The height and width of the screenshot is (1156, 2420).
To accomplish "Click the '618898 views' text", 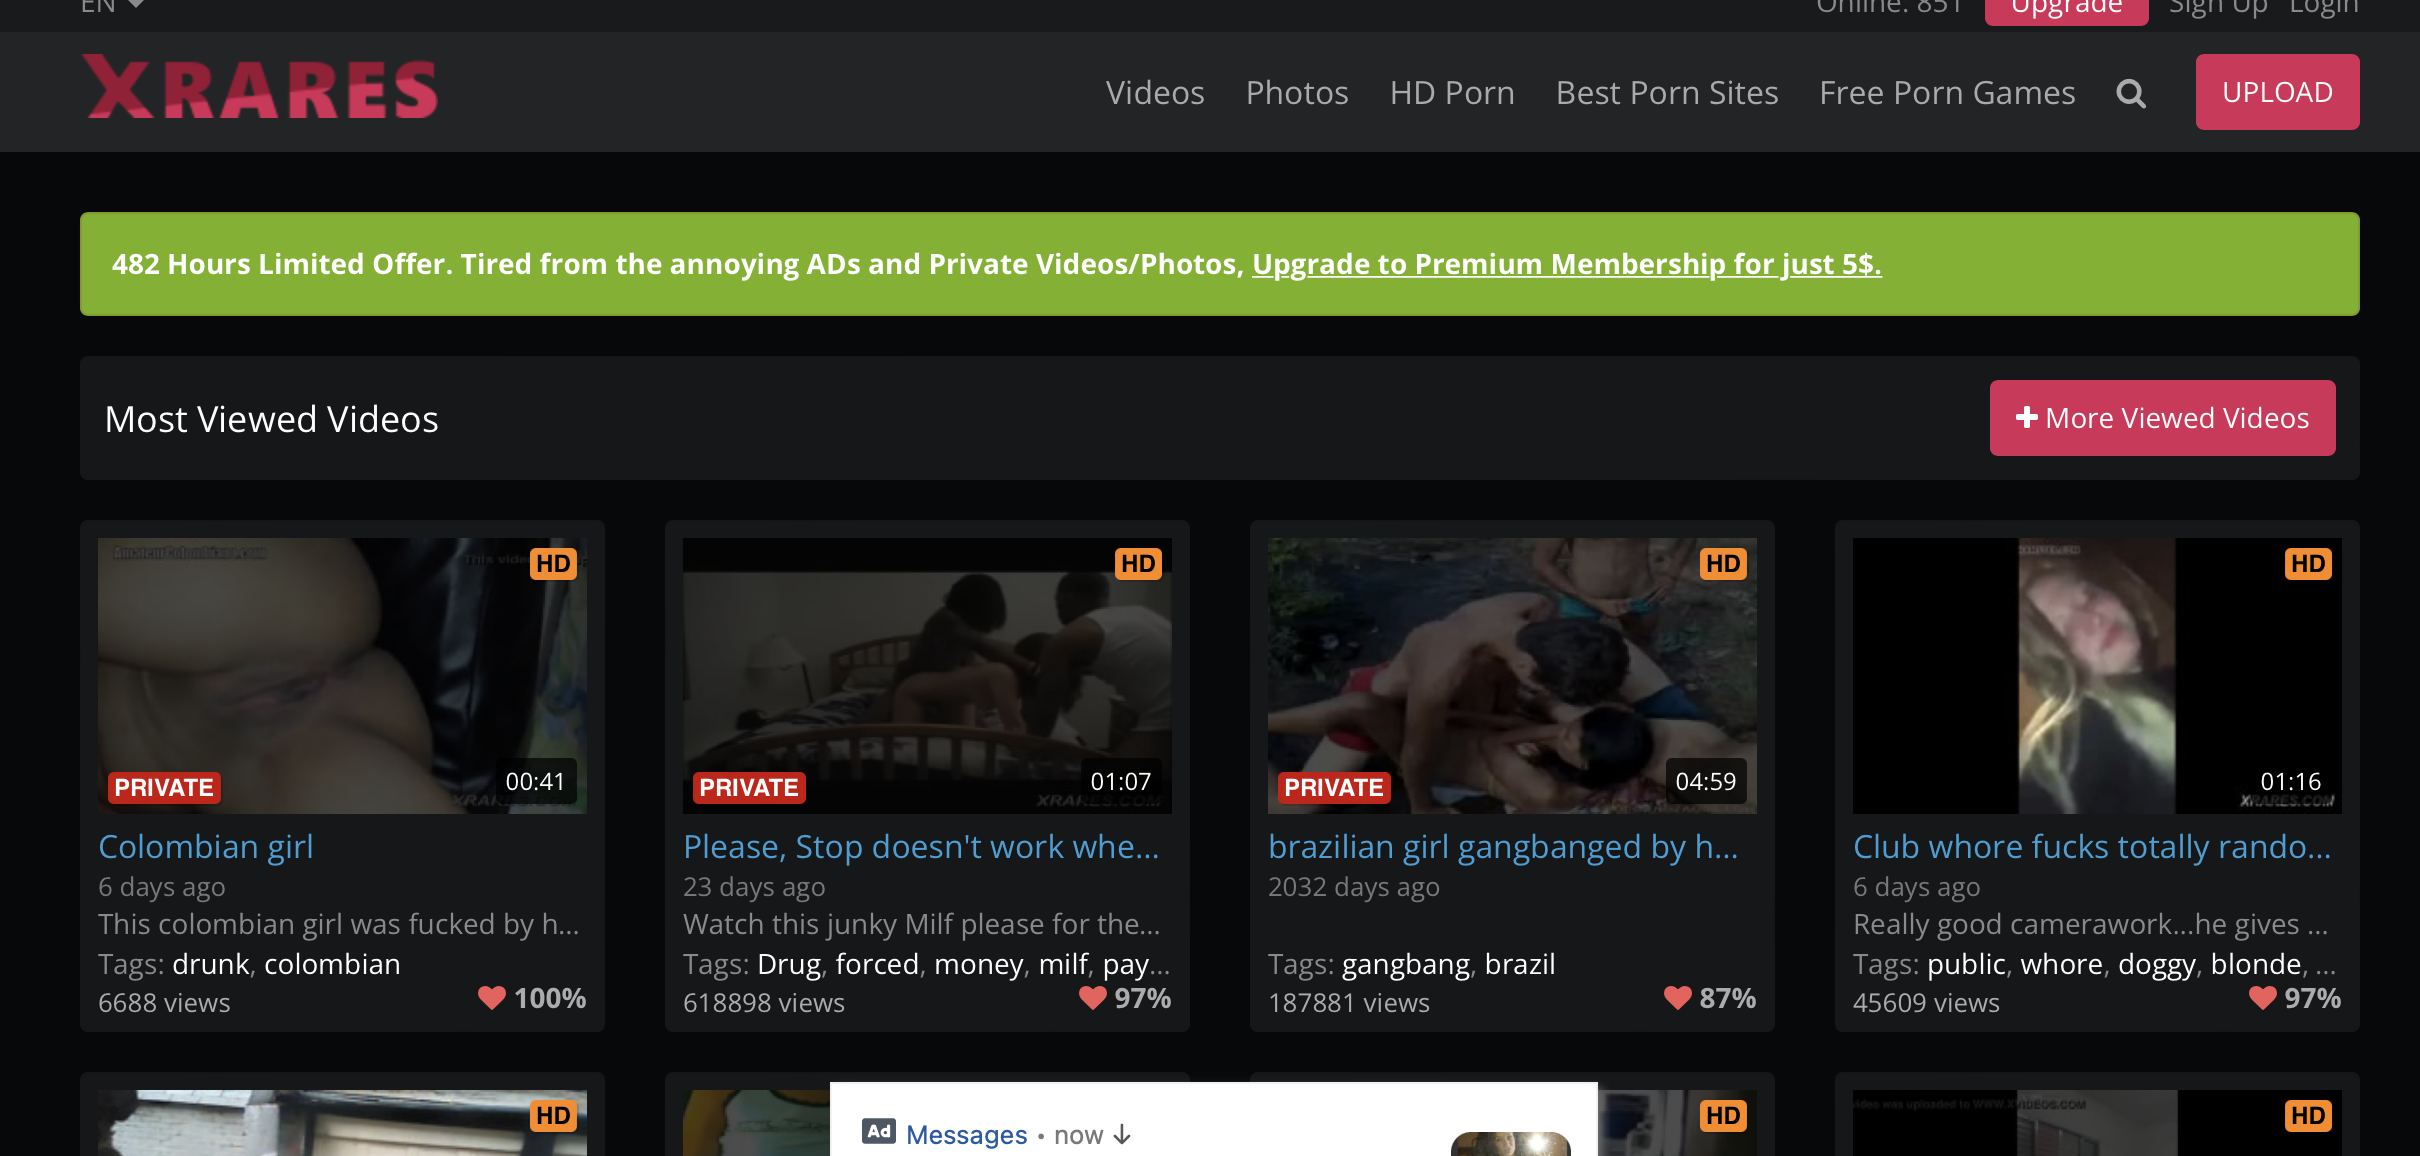I will 764,1003.
